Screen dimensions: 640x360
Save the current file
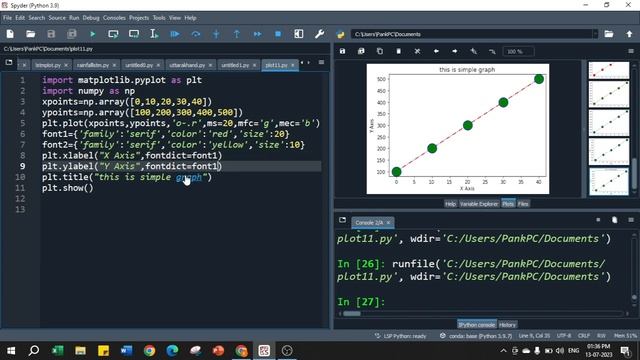tap(51, 34)
